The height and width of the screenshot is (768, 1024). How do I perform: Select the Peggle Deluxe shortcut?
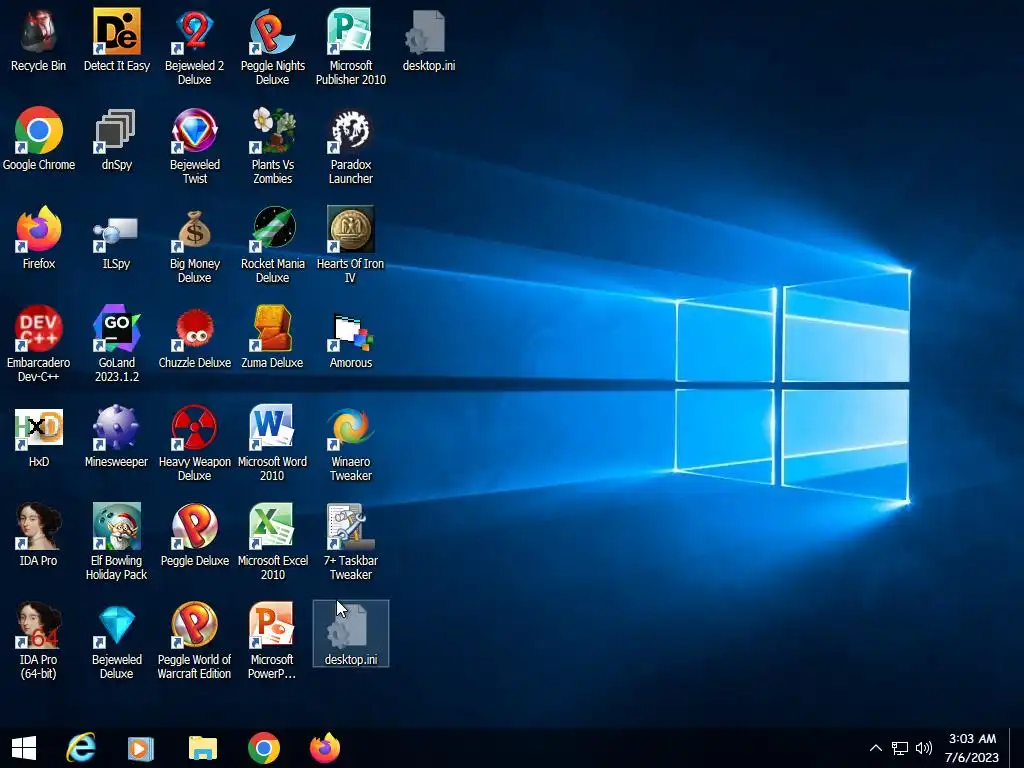195,534
